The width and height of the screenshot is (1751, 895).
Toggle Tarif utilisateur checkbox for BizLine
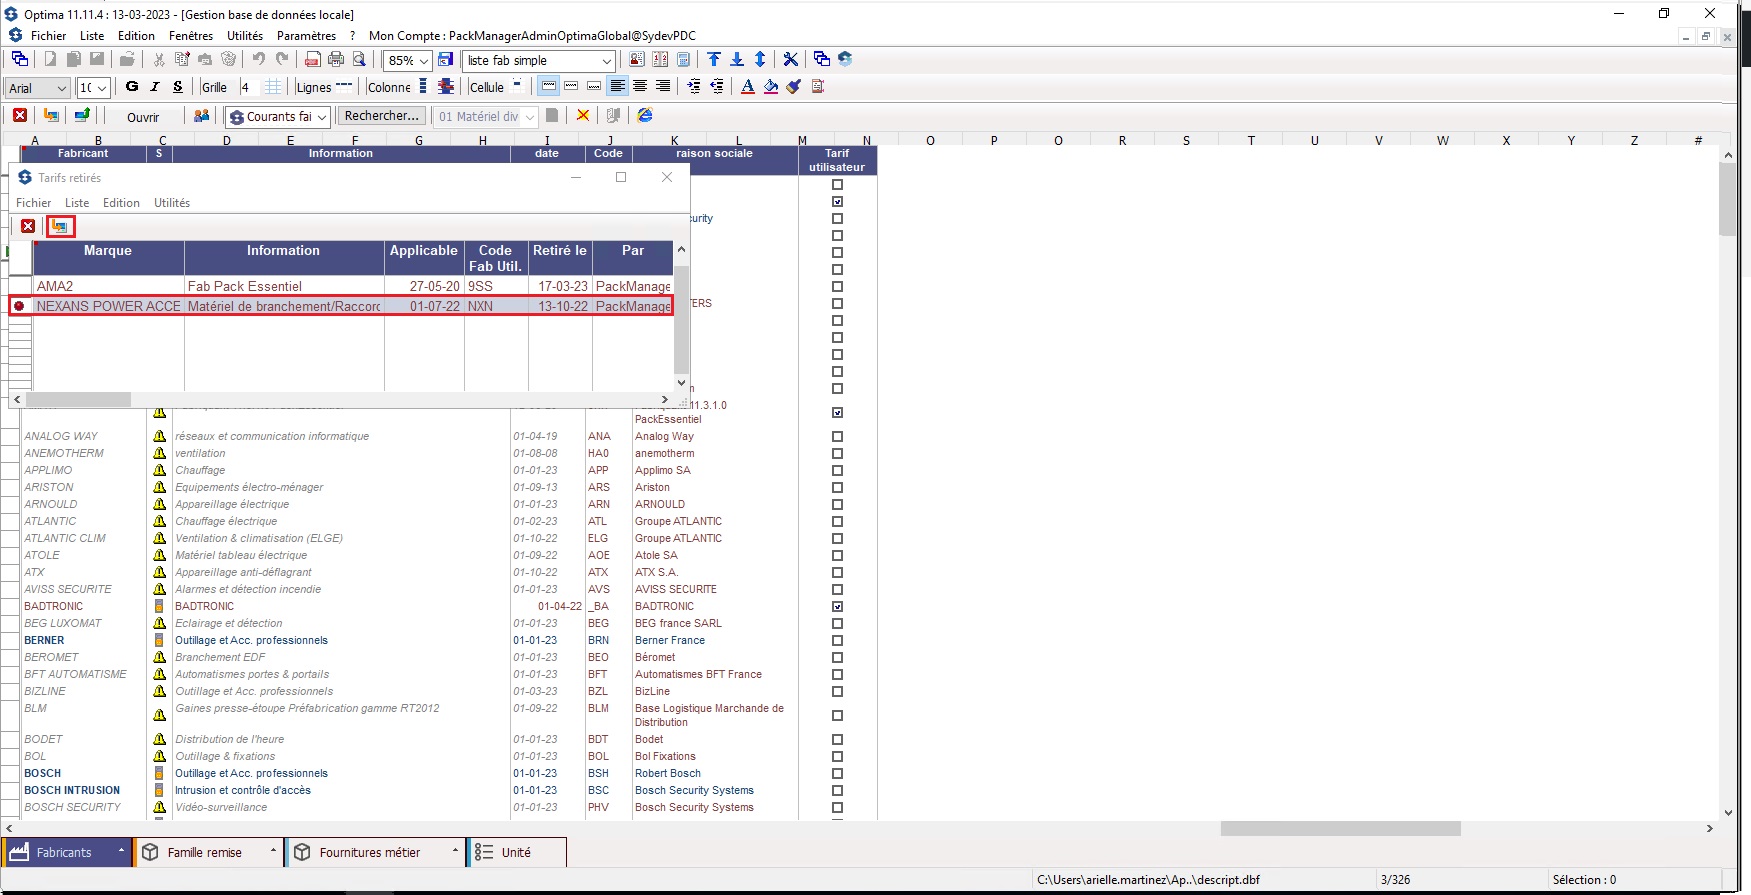pos(837,691)
